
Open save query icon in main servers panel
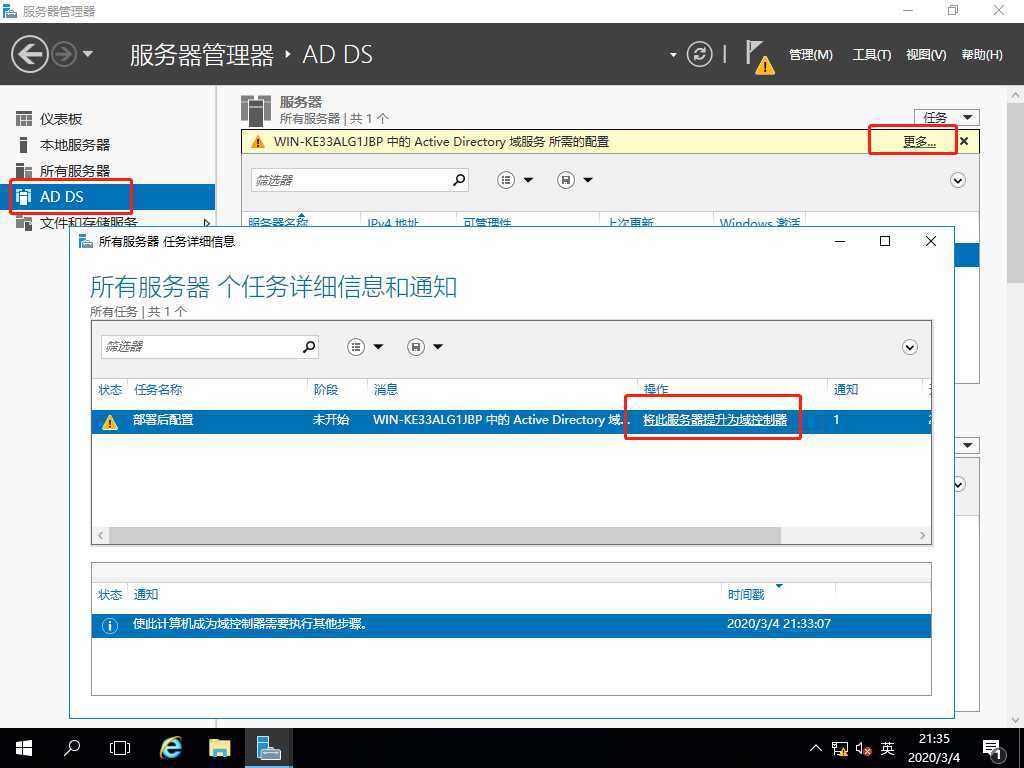(566, 180)
